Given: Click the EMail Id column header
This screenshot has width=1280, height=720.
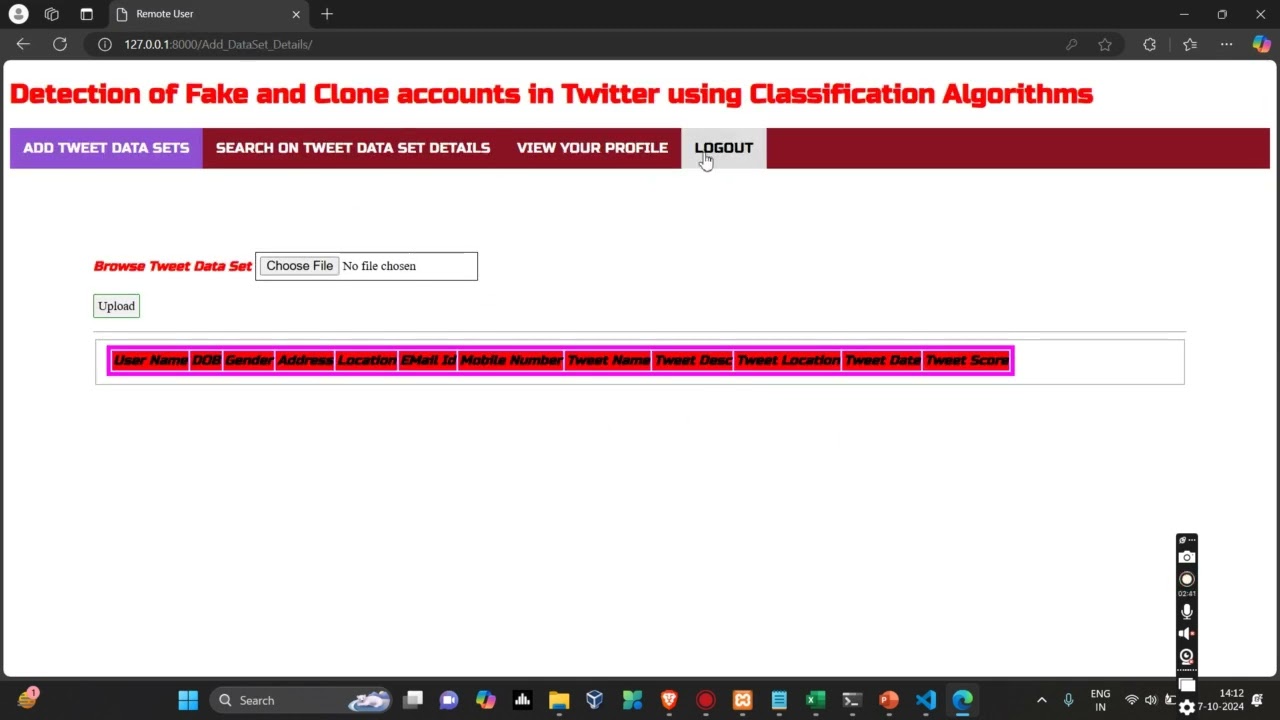Looking at the screenshot, I should 428,360.
